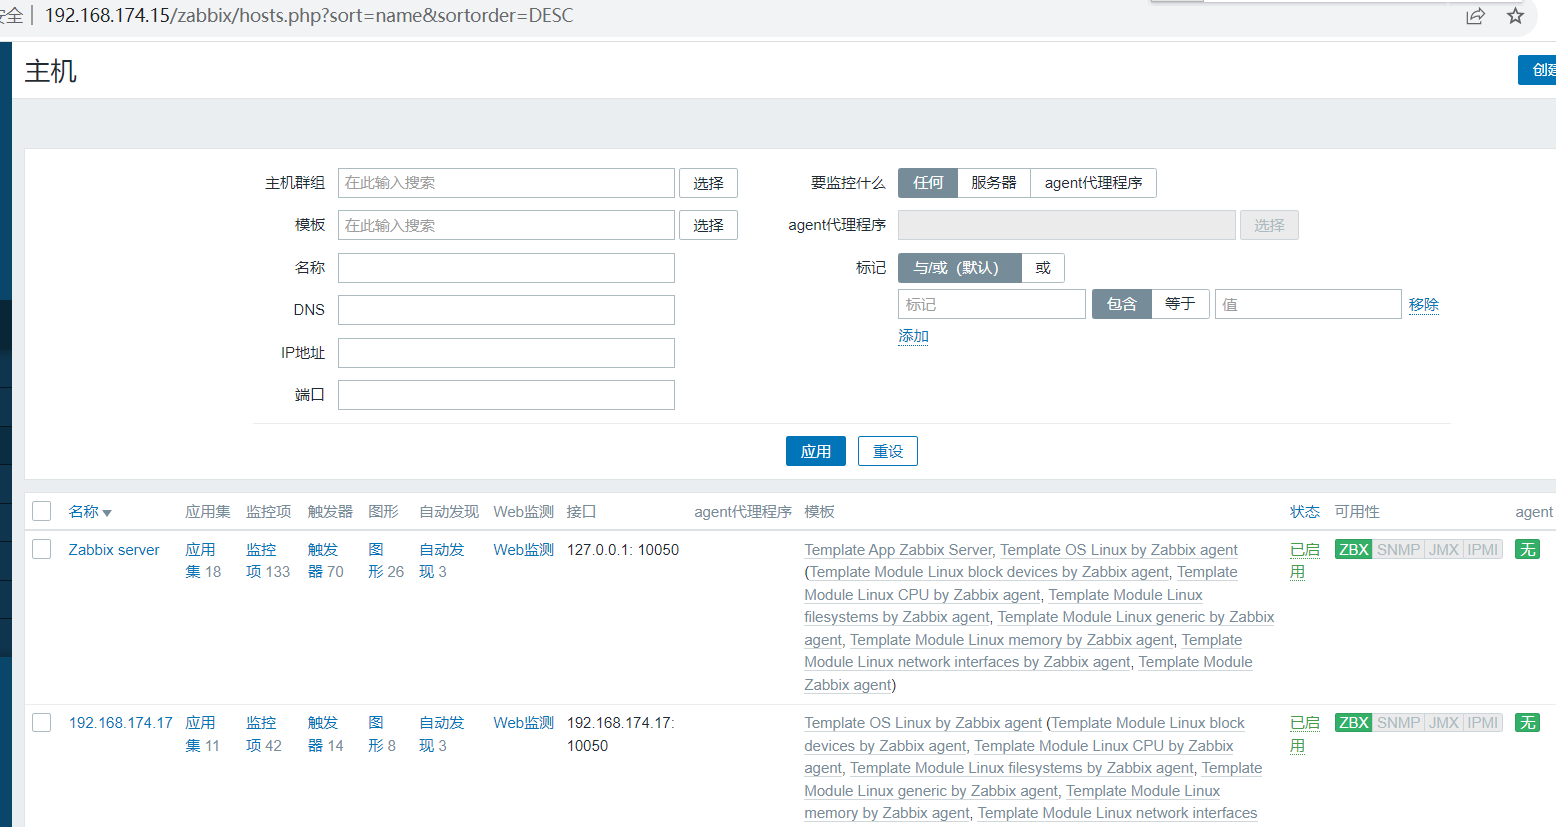The height and width of the screenshot is (827, 1556).
Task: Click 127.0.0.1: 10050 interface text
Action: tap(623, 550)
